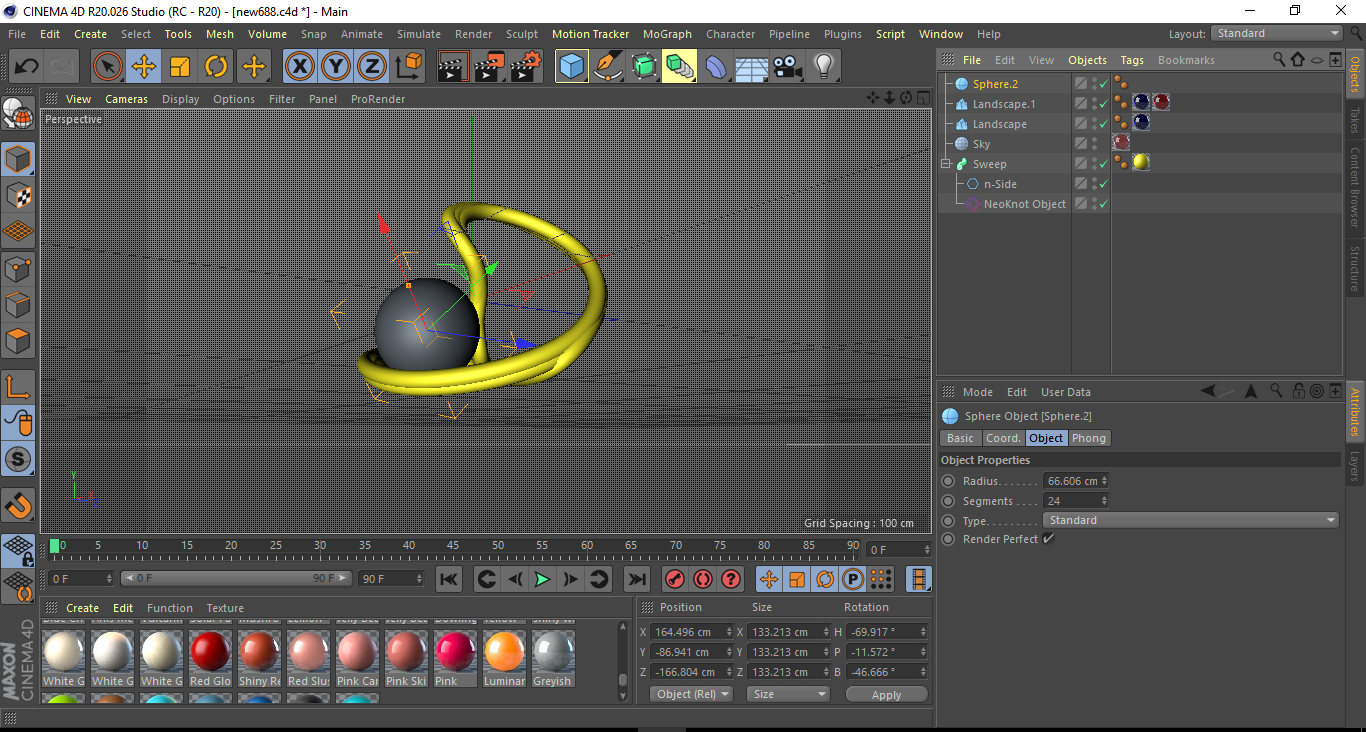Screen dimensions: 1366x732
Task: Select Edges mode icon
Action: [18, 305]
